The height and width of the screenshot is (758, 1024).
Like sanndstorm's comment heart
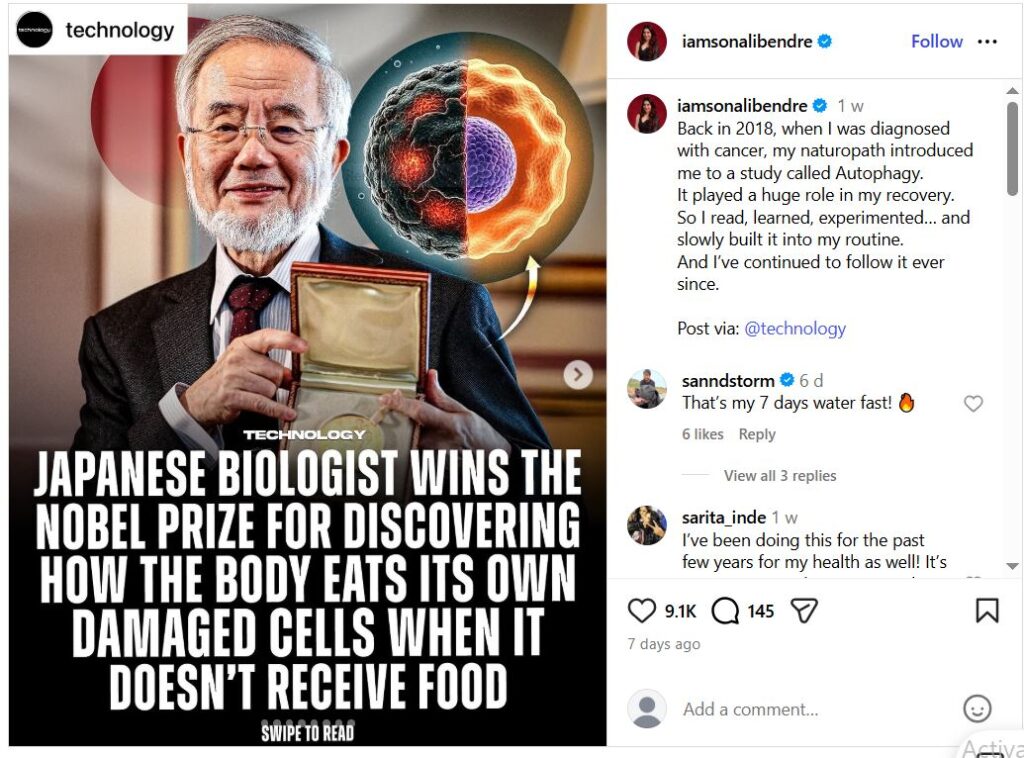[x=973, y=403]
